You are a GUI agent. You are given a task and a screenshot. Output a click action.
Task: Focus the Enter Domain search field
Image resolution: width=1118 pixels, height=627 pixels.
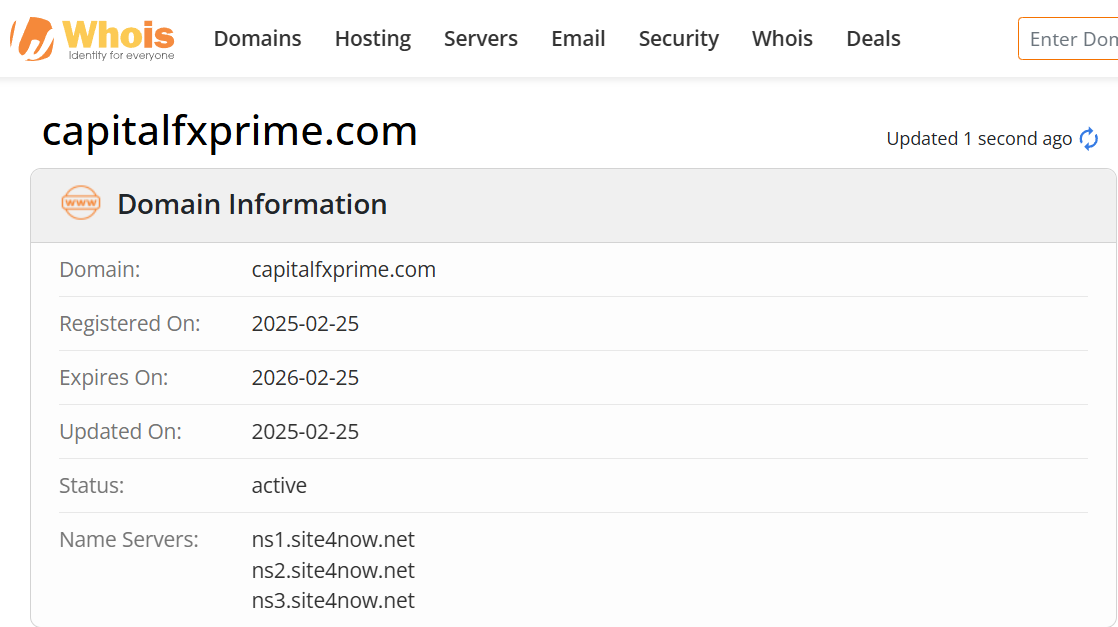[1068, 39]
